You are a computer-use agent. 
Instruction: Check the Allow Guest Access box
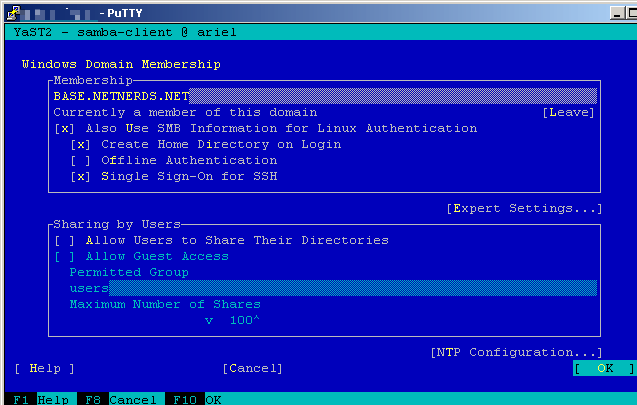(x=63, y=256)
